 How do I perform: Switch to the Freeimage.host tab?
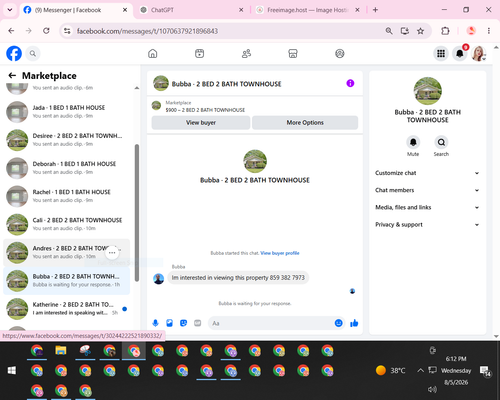point(308,10)
